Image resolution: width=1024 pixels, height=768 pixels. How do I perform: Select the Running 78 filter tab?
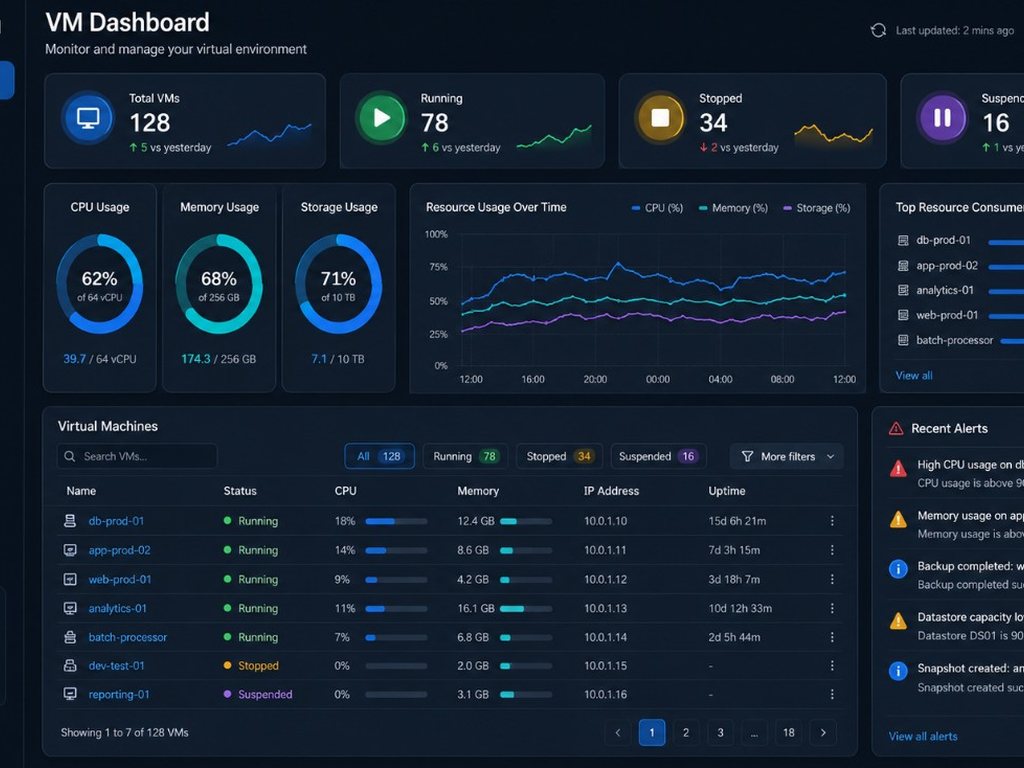pyautogui.click(x=465, y=456)
